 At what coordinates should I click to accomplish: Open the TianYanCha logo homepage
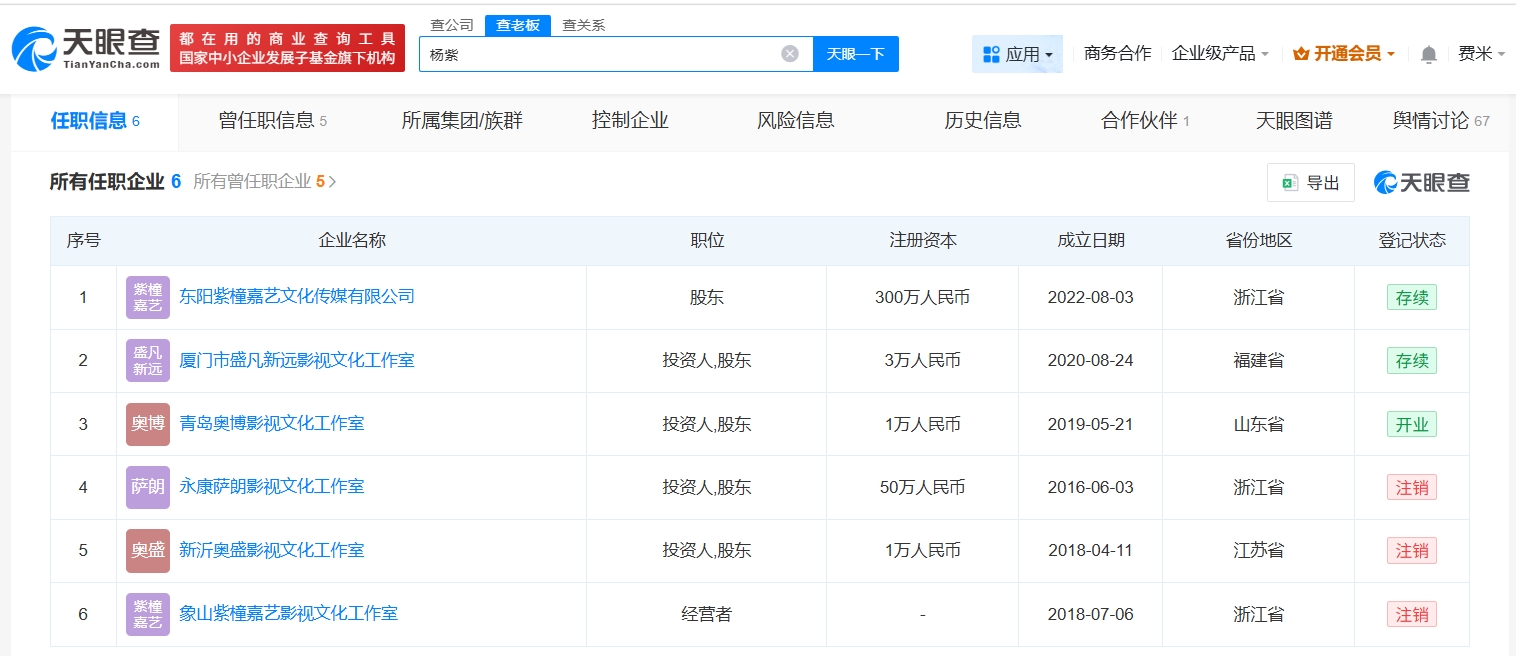(86, 48)
